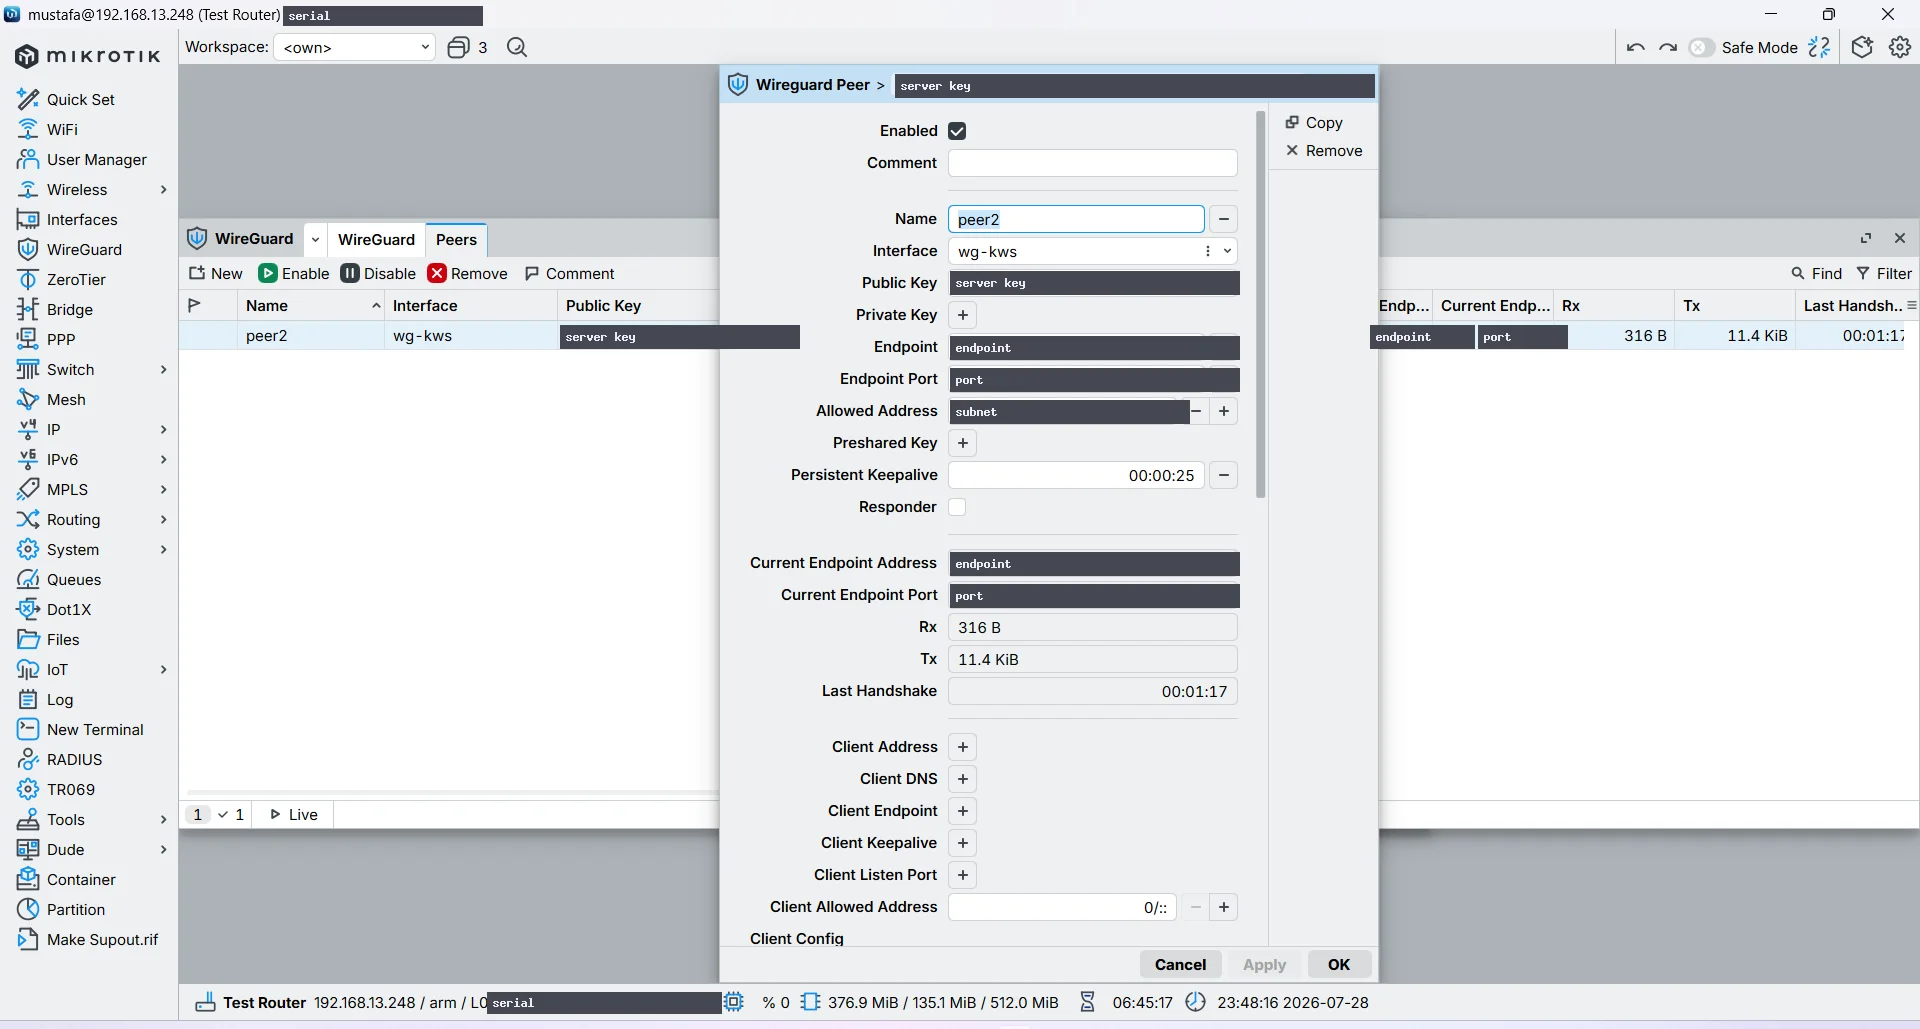Click Disable in the peers toolbar
Screen dimensions: 1920x1029
point(378,273)
